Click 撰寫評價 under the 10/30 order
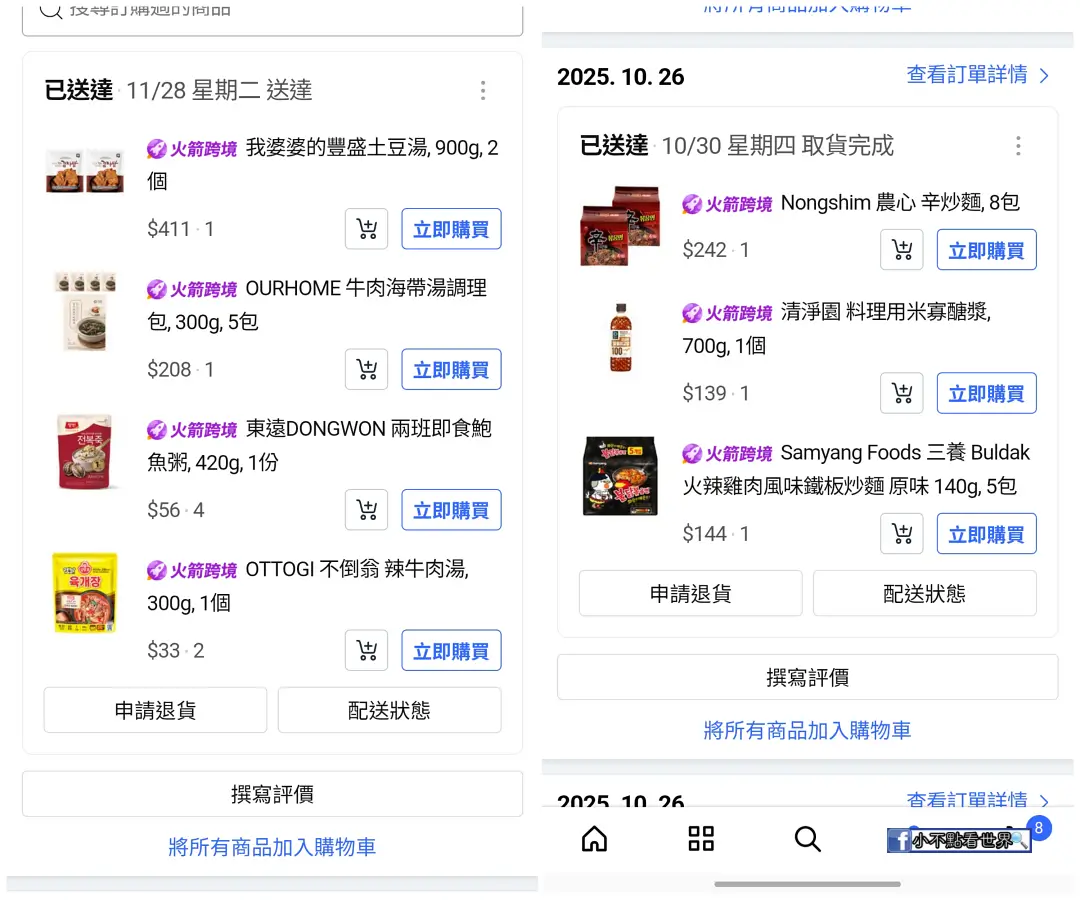The image size is (1080, 900). click(807, 677)
